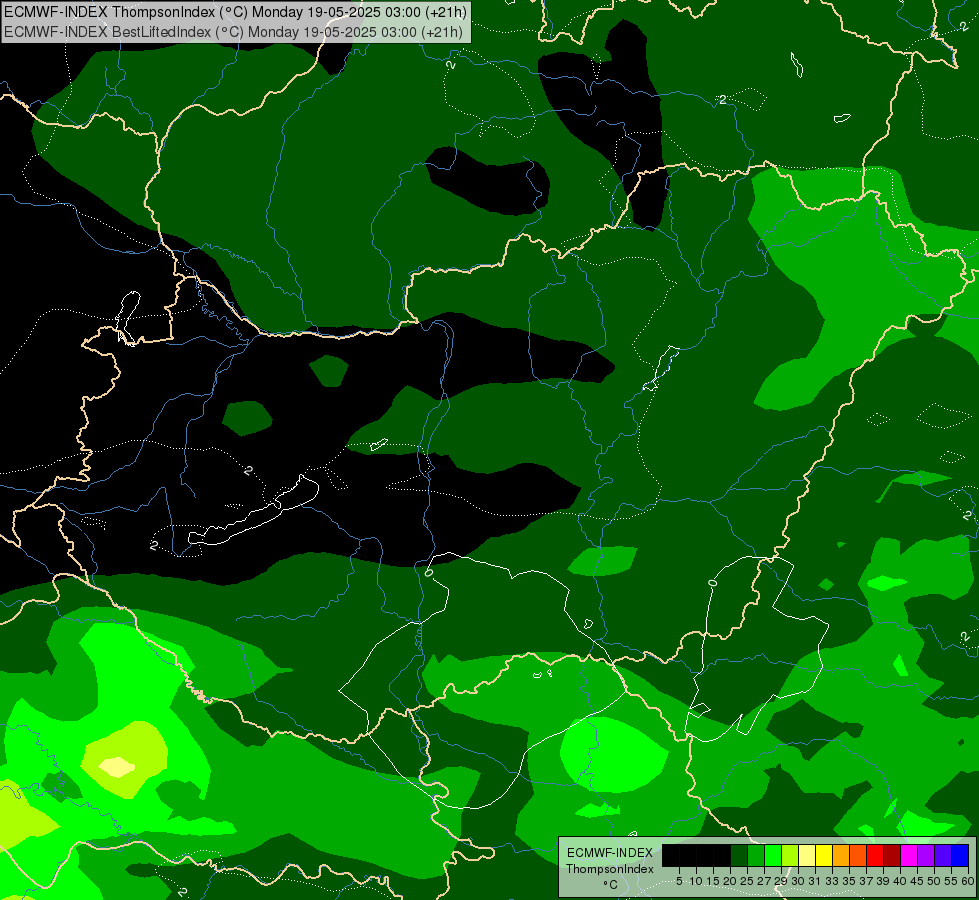Click the legend tick value 5

tap(679, 881)
